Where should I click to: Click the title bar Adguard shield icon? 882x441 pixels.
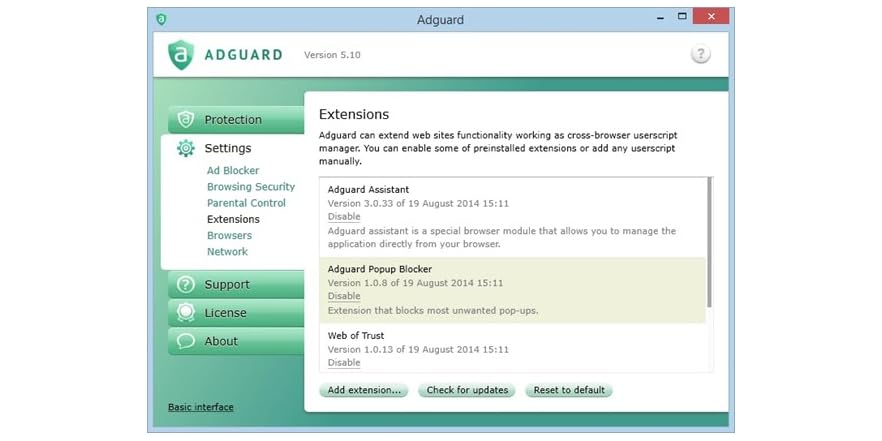pos(161,20)
